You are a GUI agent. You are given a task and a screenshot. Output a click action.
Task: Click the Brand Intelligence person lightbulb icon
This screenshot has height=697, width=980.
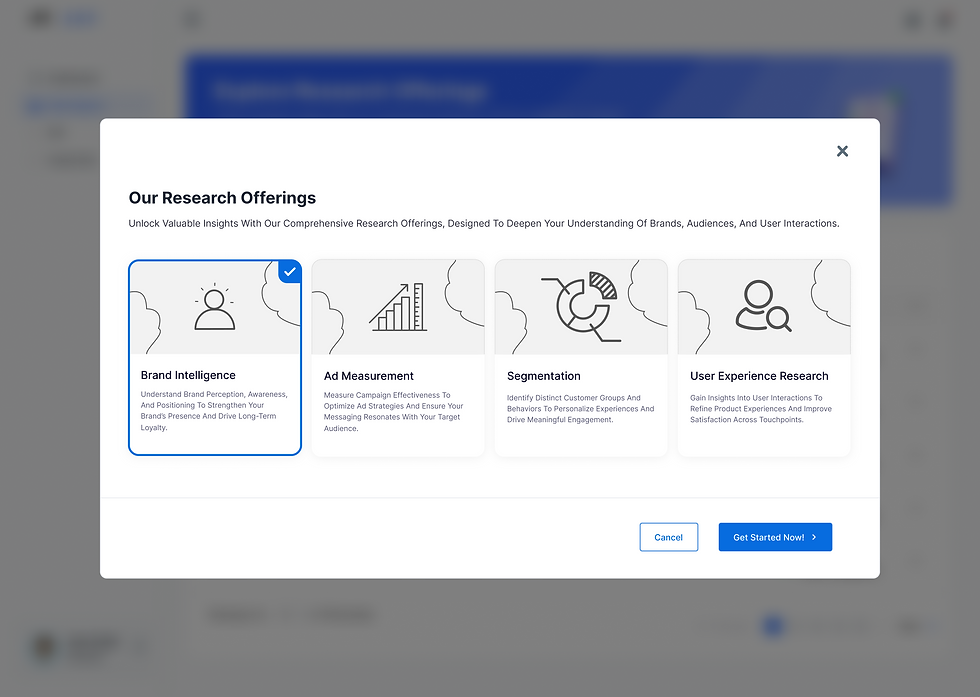214,306
